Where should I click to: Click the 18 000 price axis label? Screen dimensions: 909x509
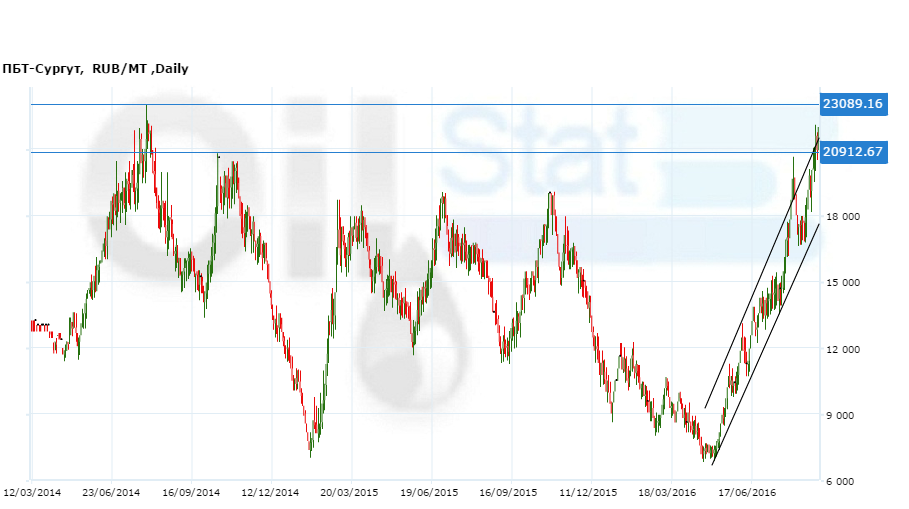847,217
